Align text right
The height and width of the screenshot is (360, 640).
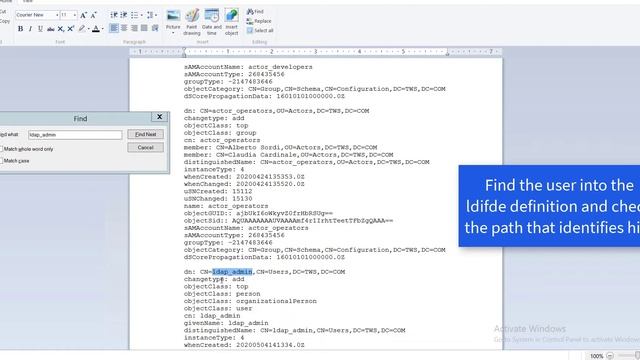click(134, 28)
